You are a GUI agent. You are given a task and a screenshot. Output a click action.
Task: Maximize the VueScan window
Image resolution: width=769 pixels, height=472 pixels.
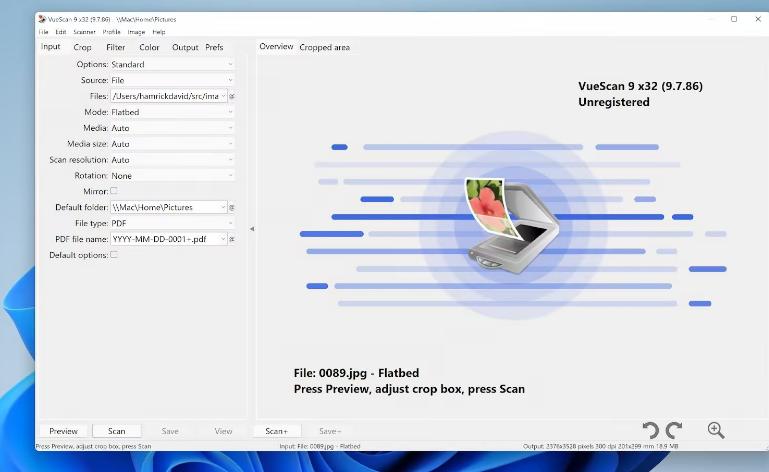pyautogui.click(x=734, y=19)
